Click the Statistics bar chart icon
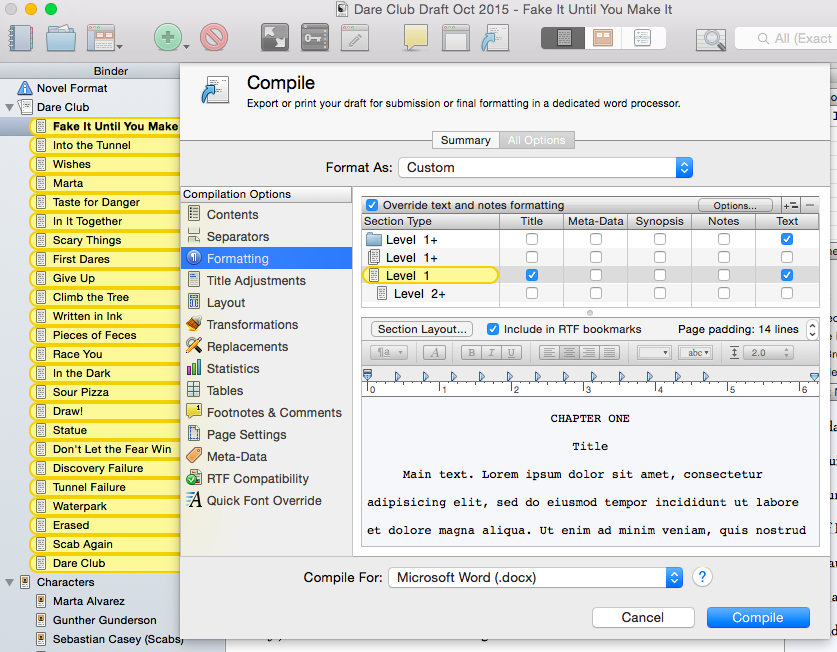837x652 pixels. pos(194,368)
